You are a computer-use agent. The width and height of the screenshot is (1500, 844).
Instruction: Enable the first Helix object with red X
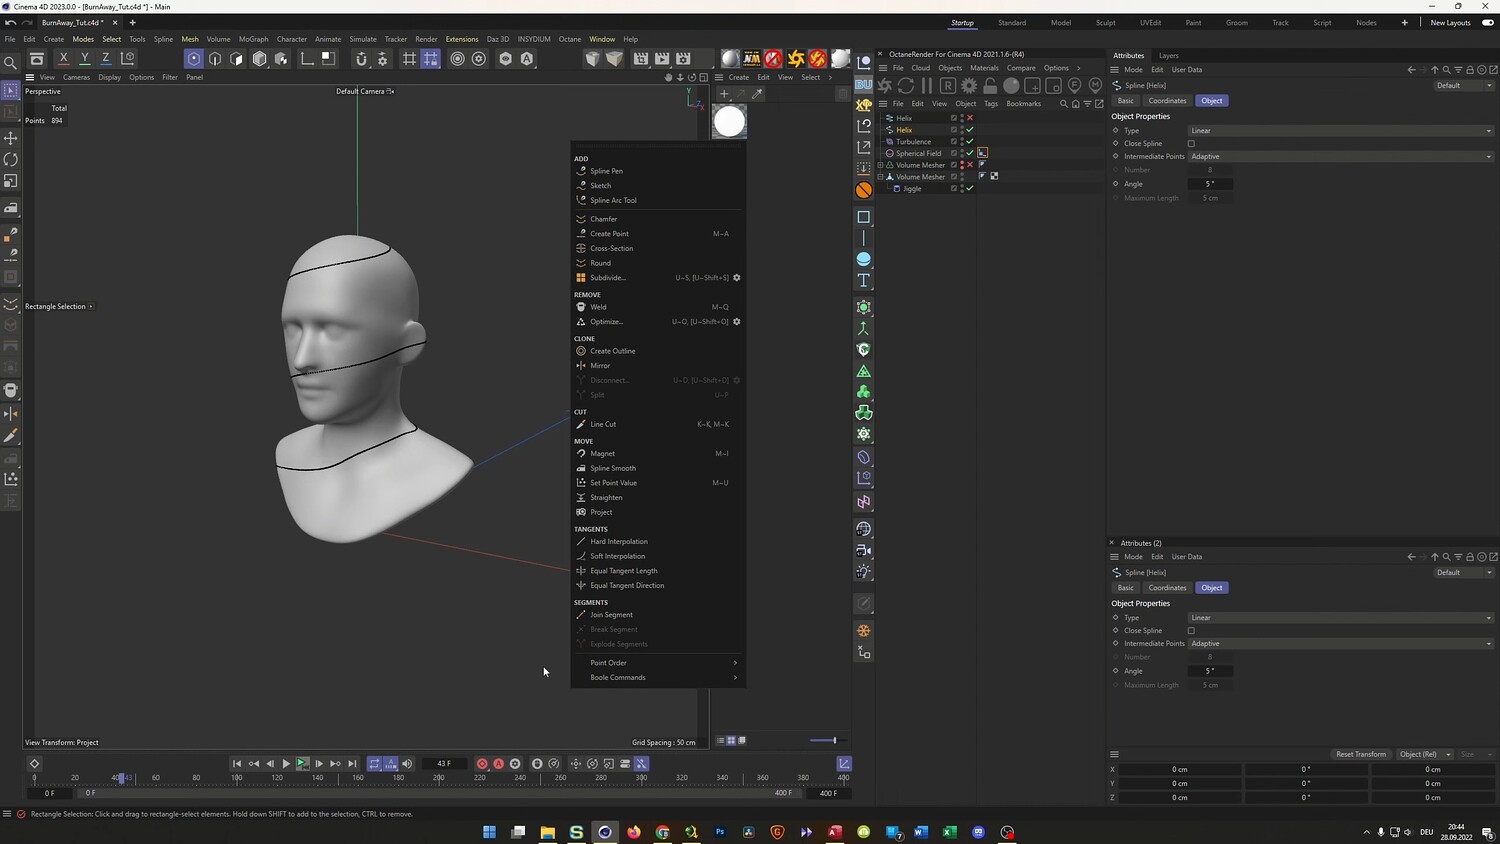click(x=970, y=118)
